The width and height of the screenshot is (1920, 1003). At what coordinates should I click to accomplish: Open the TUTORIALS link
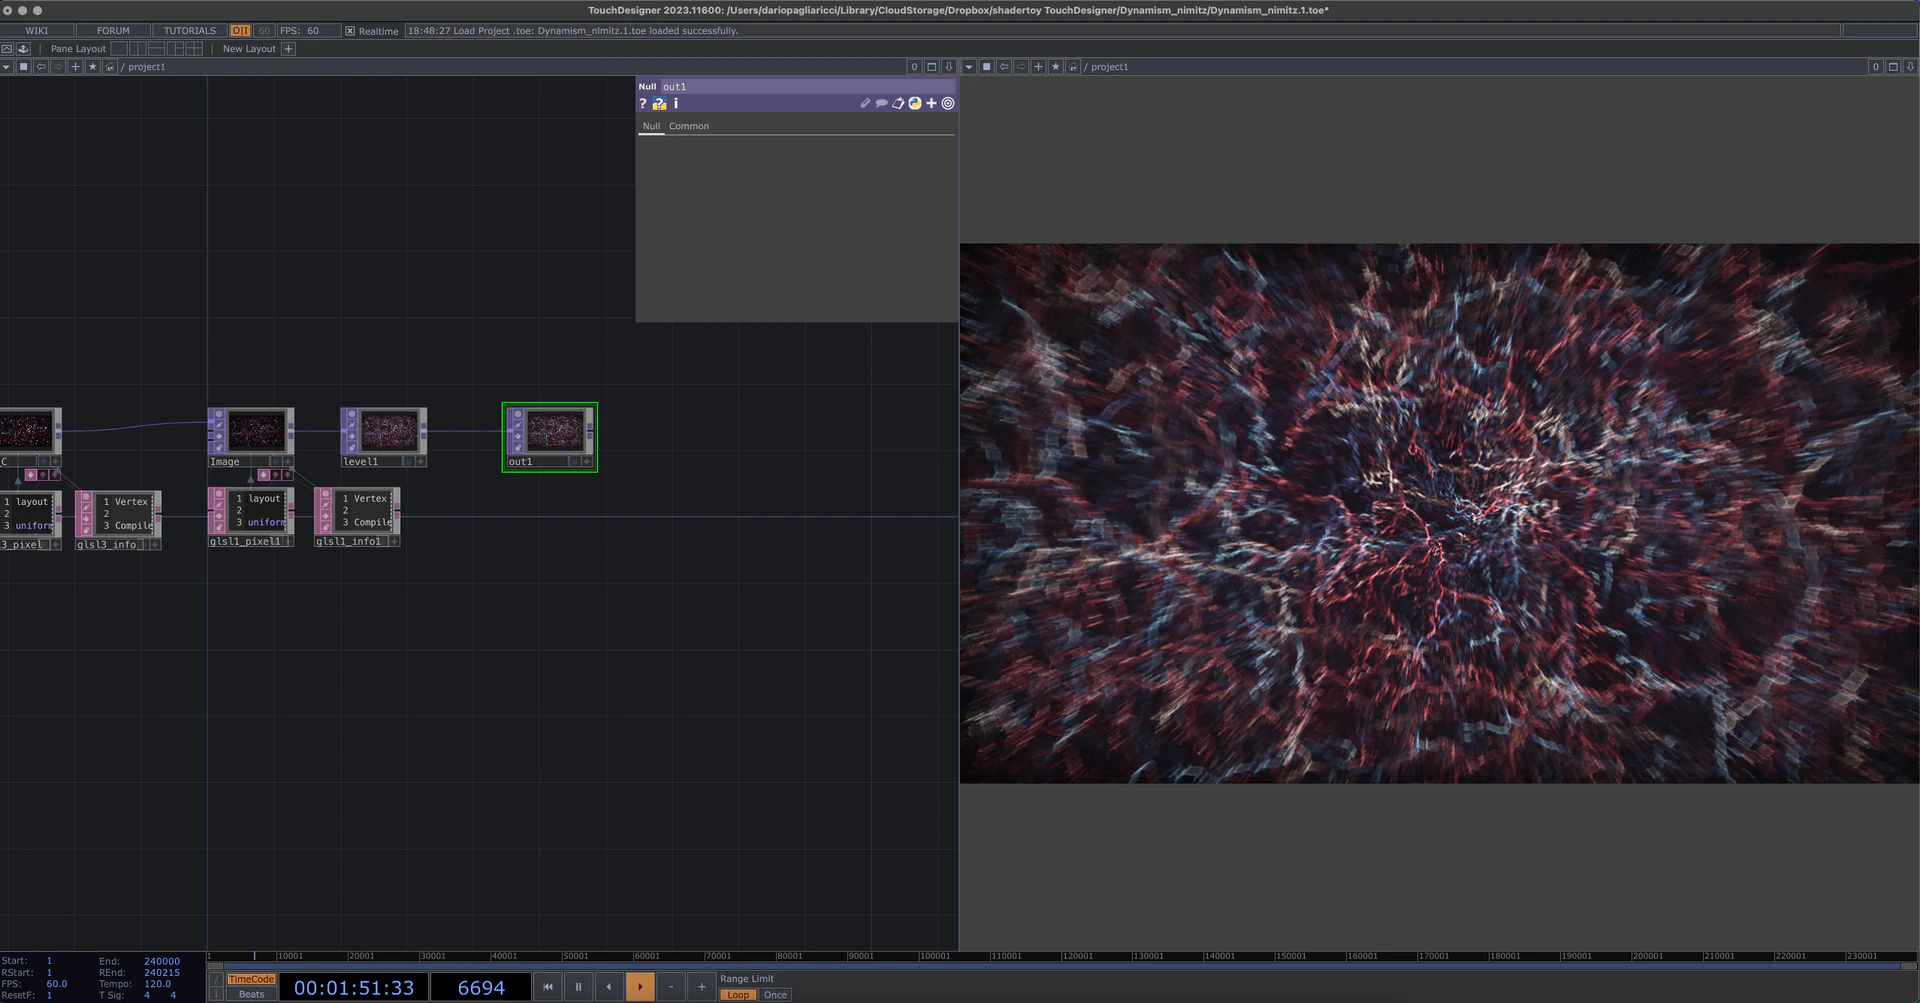click(190, 31)
